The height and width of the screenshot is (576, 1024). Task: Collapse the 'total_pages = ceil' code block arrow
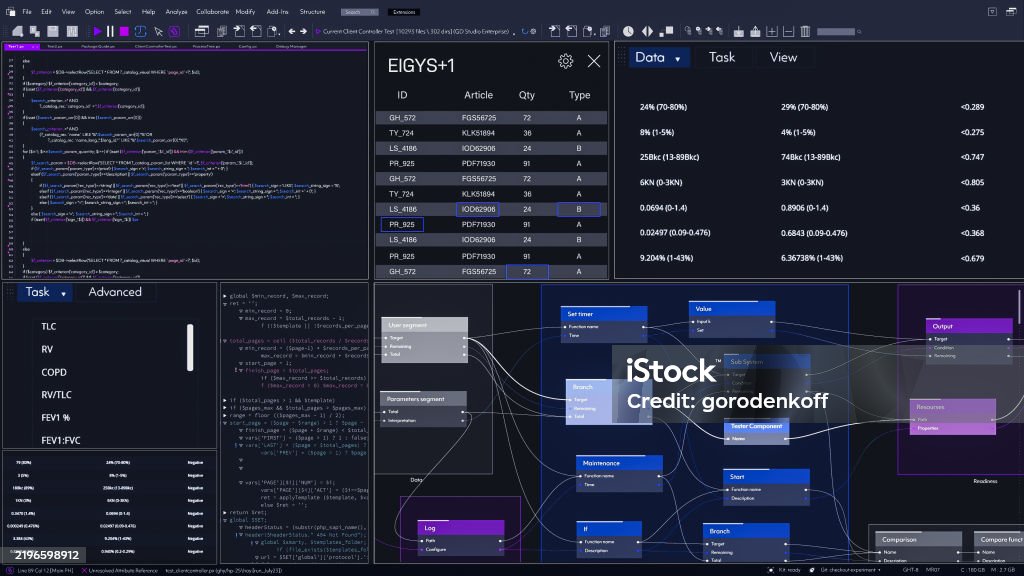click(225, 340)
